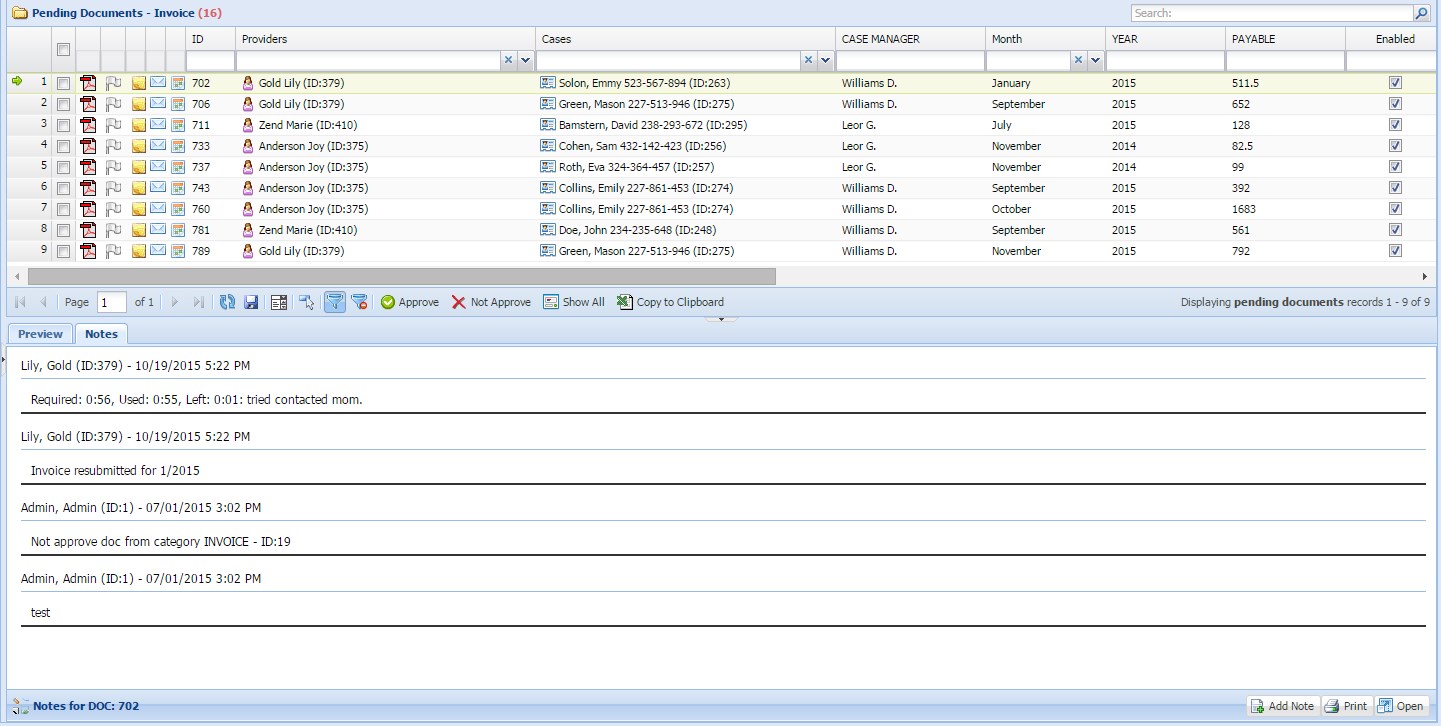1441x726 pixels.
Task: Open PDF icon for document 743
Action: 89,188
